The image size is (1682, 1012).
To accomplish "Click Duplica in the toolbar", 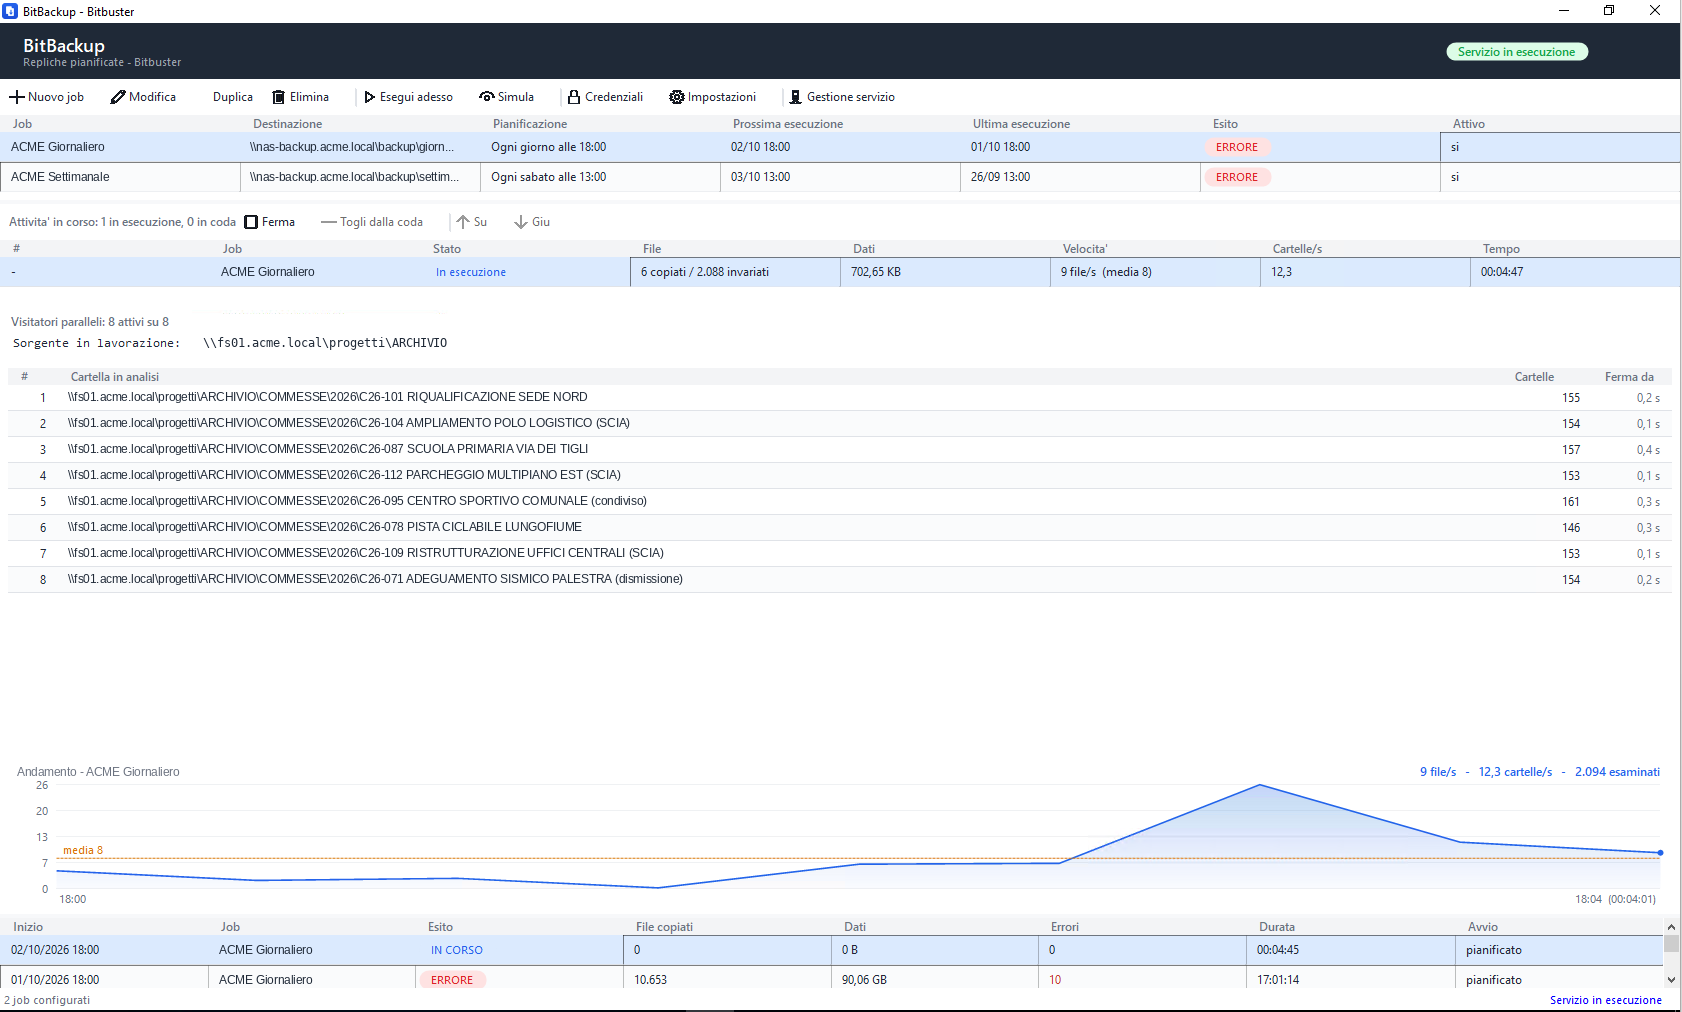I will [233, 97].
